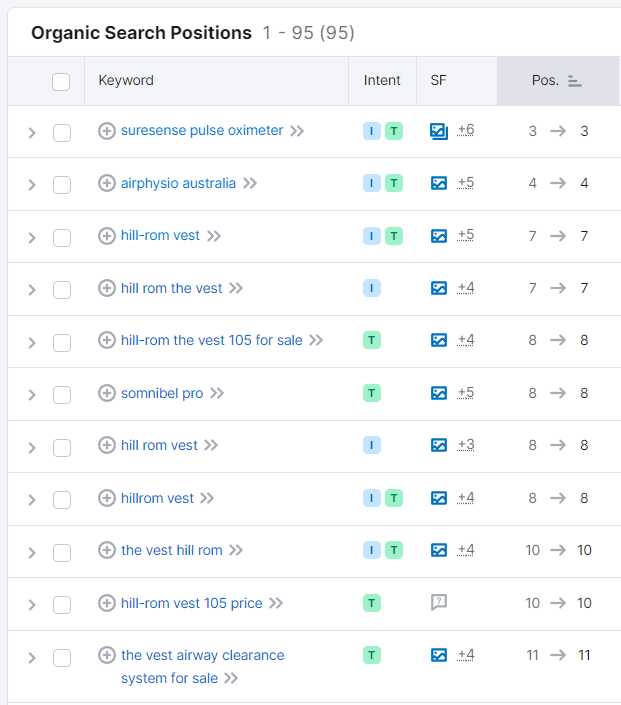This screenshot has width=621, height=705.
Task: Select checkbox for hill-rom vest 105 price
Action: (x=62, y=605)
